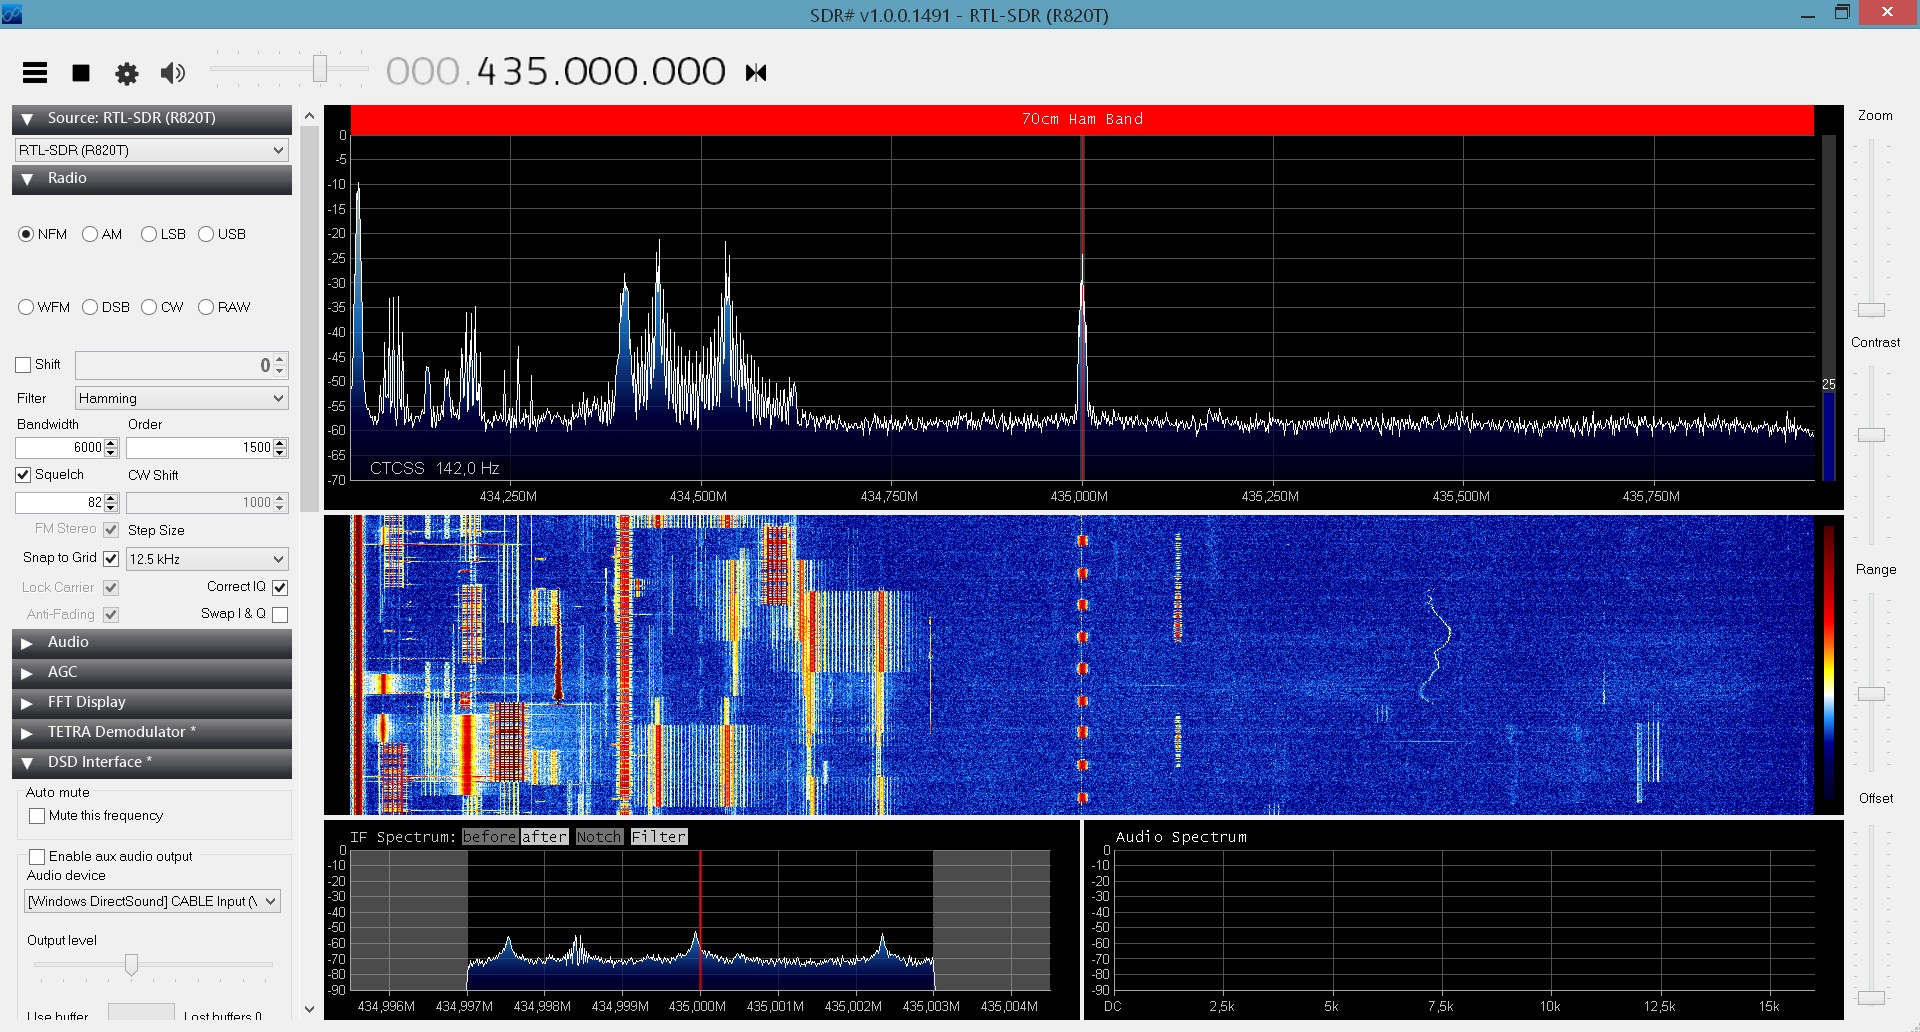Screen dimensions: 1920x1032
Task: Click the 70cm Ham Band label bar
Action: coord(1082,119)
